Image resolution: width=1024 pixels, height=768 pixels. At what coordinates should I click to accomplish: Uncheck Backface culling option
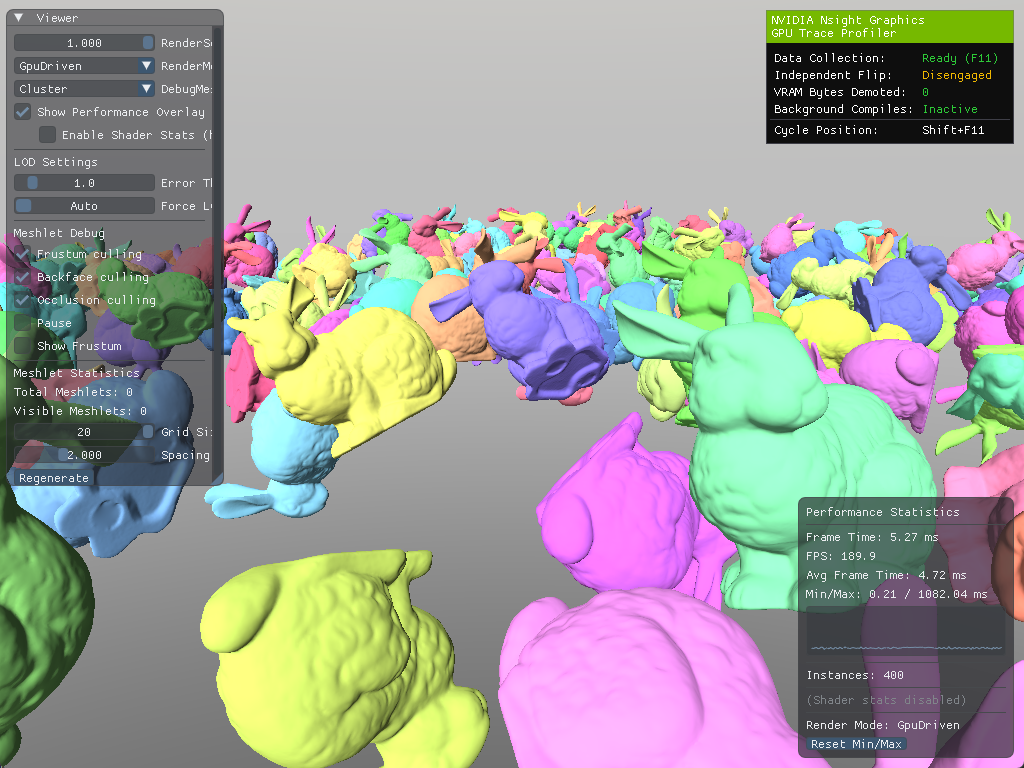[23, 277]
